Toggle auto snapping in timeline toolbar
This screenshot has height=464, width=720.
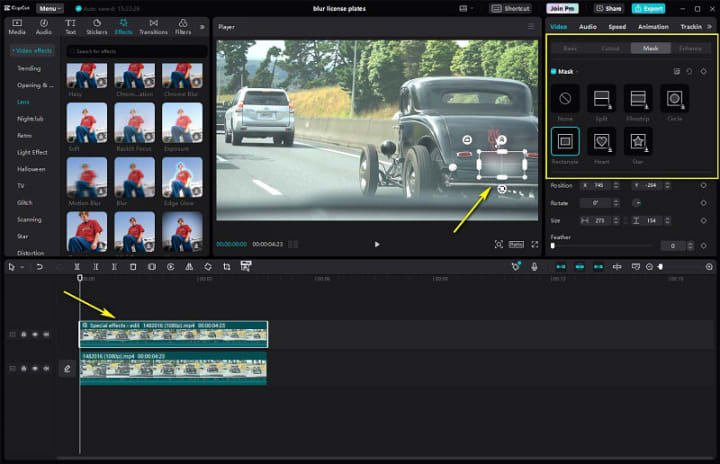tap(580, 266)
